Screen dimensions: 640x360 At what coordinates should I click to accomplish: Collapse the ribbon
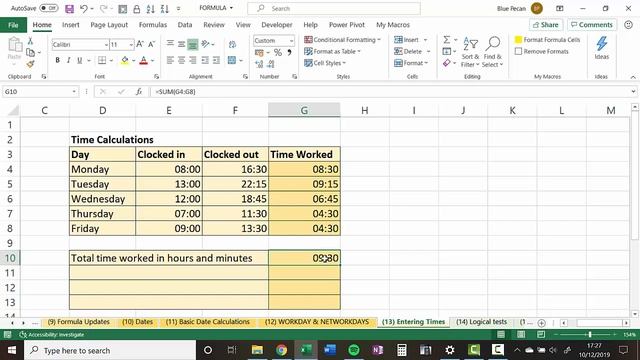tap(633, 77)
